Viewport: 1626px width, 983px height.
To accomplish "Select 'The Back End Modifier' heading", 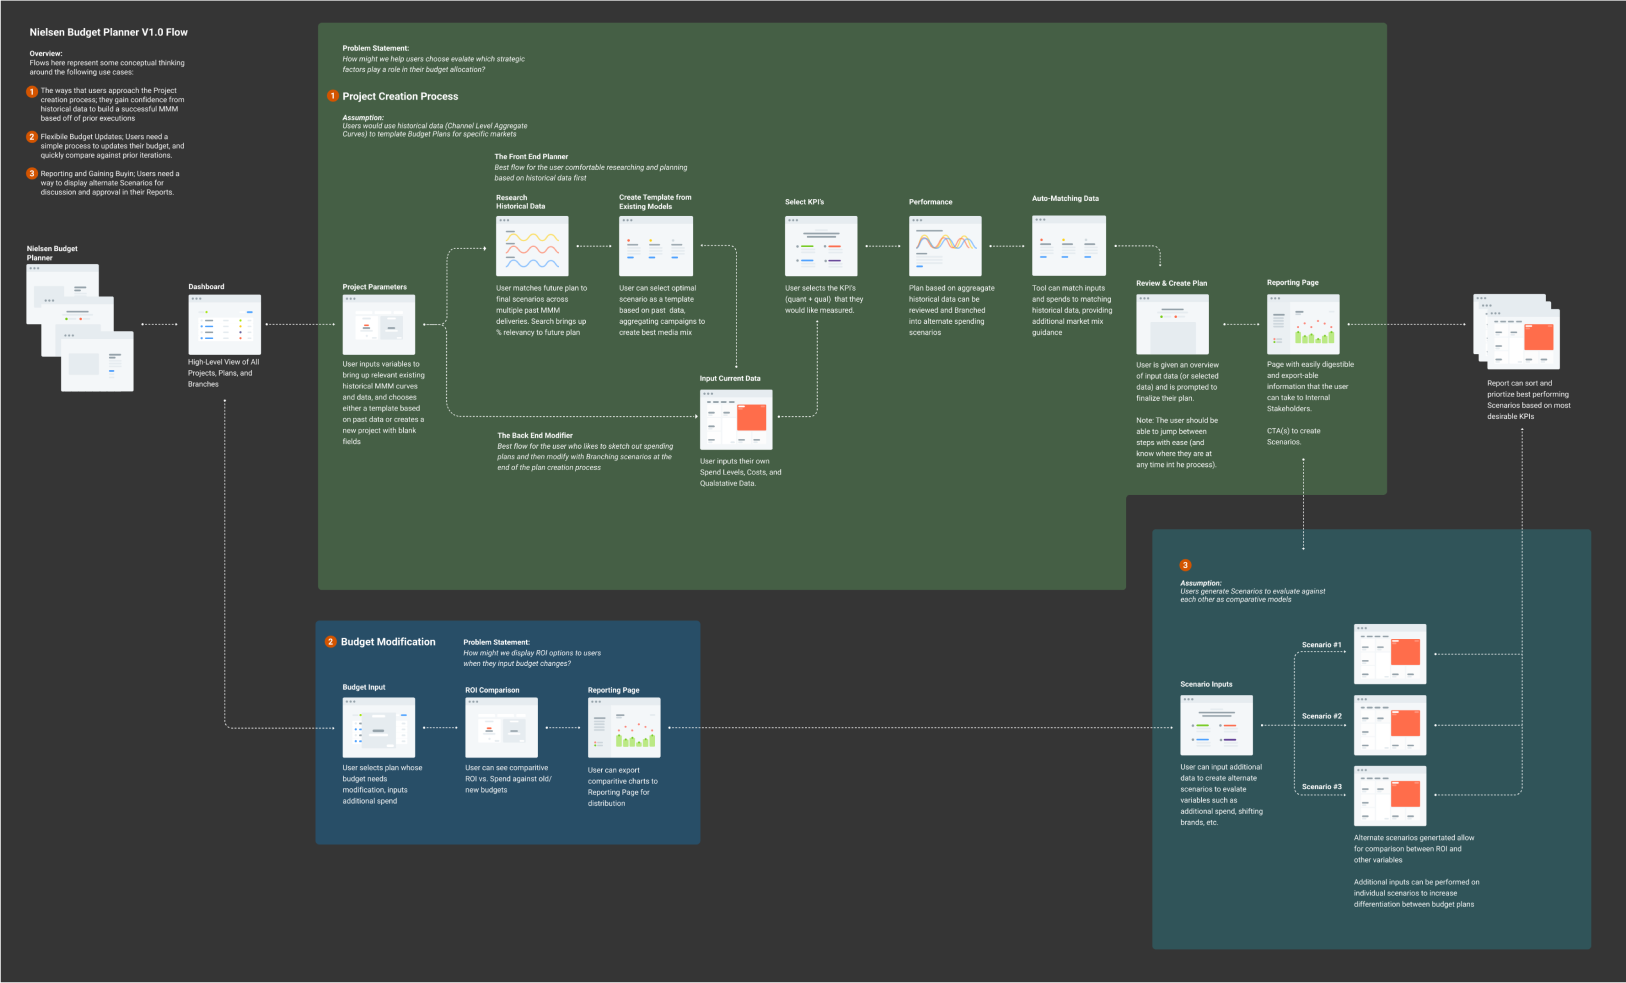I will coord(535,436).
